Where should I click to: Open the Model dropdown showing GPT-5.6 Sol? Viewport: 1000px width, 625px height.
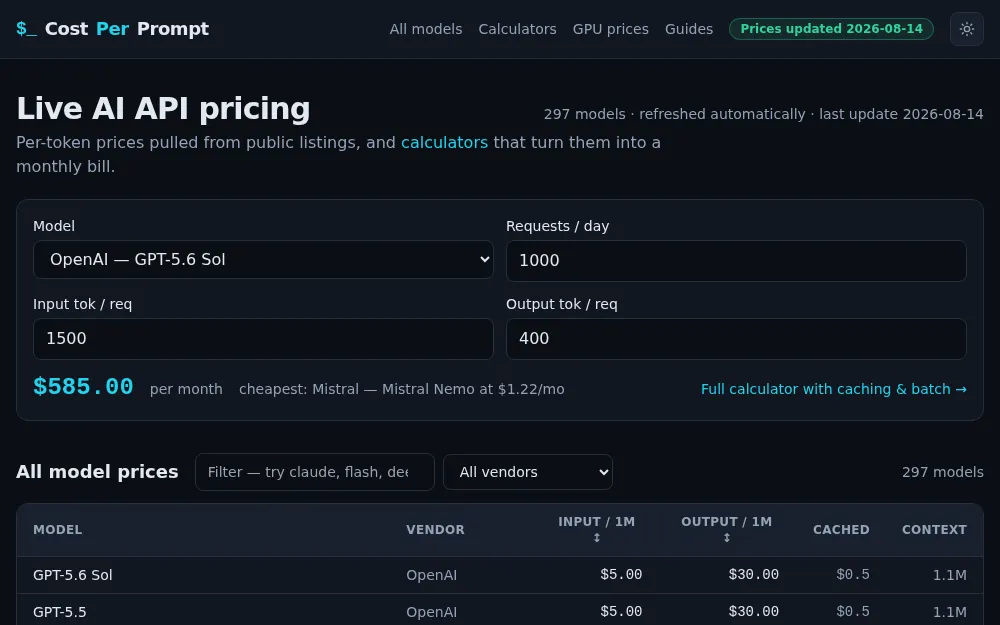click(263, 260)
